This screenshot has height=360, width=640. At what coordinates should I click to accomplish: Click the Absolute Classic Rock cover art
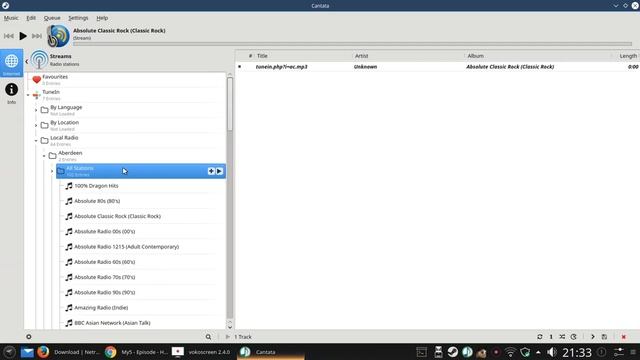click(x=58, y=36)
